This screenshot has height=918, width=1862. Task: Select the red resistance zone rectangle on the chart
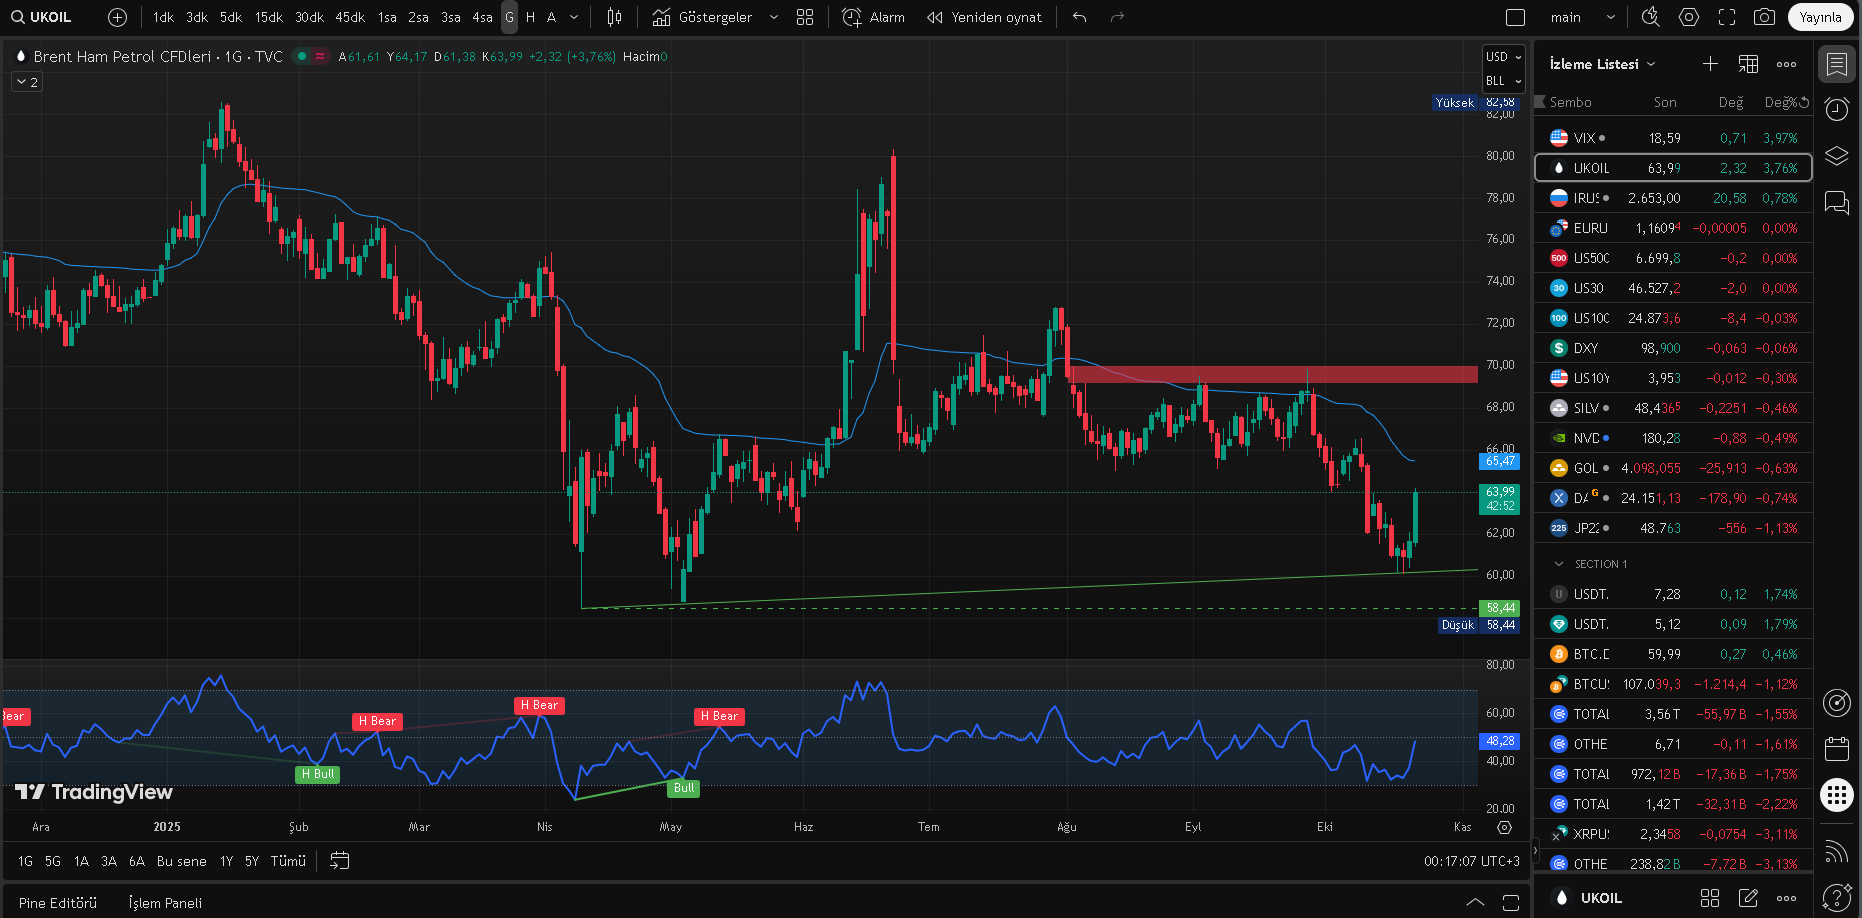coord(1270,374)
